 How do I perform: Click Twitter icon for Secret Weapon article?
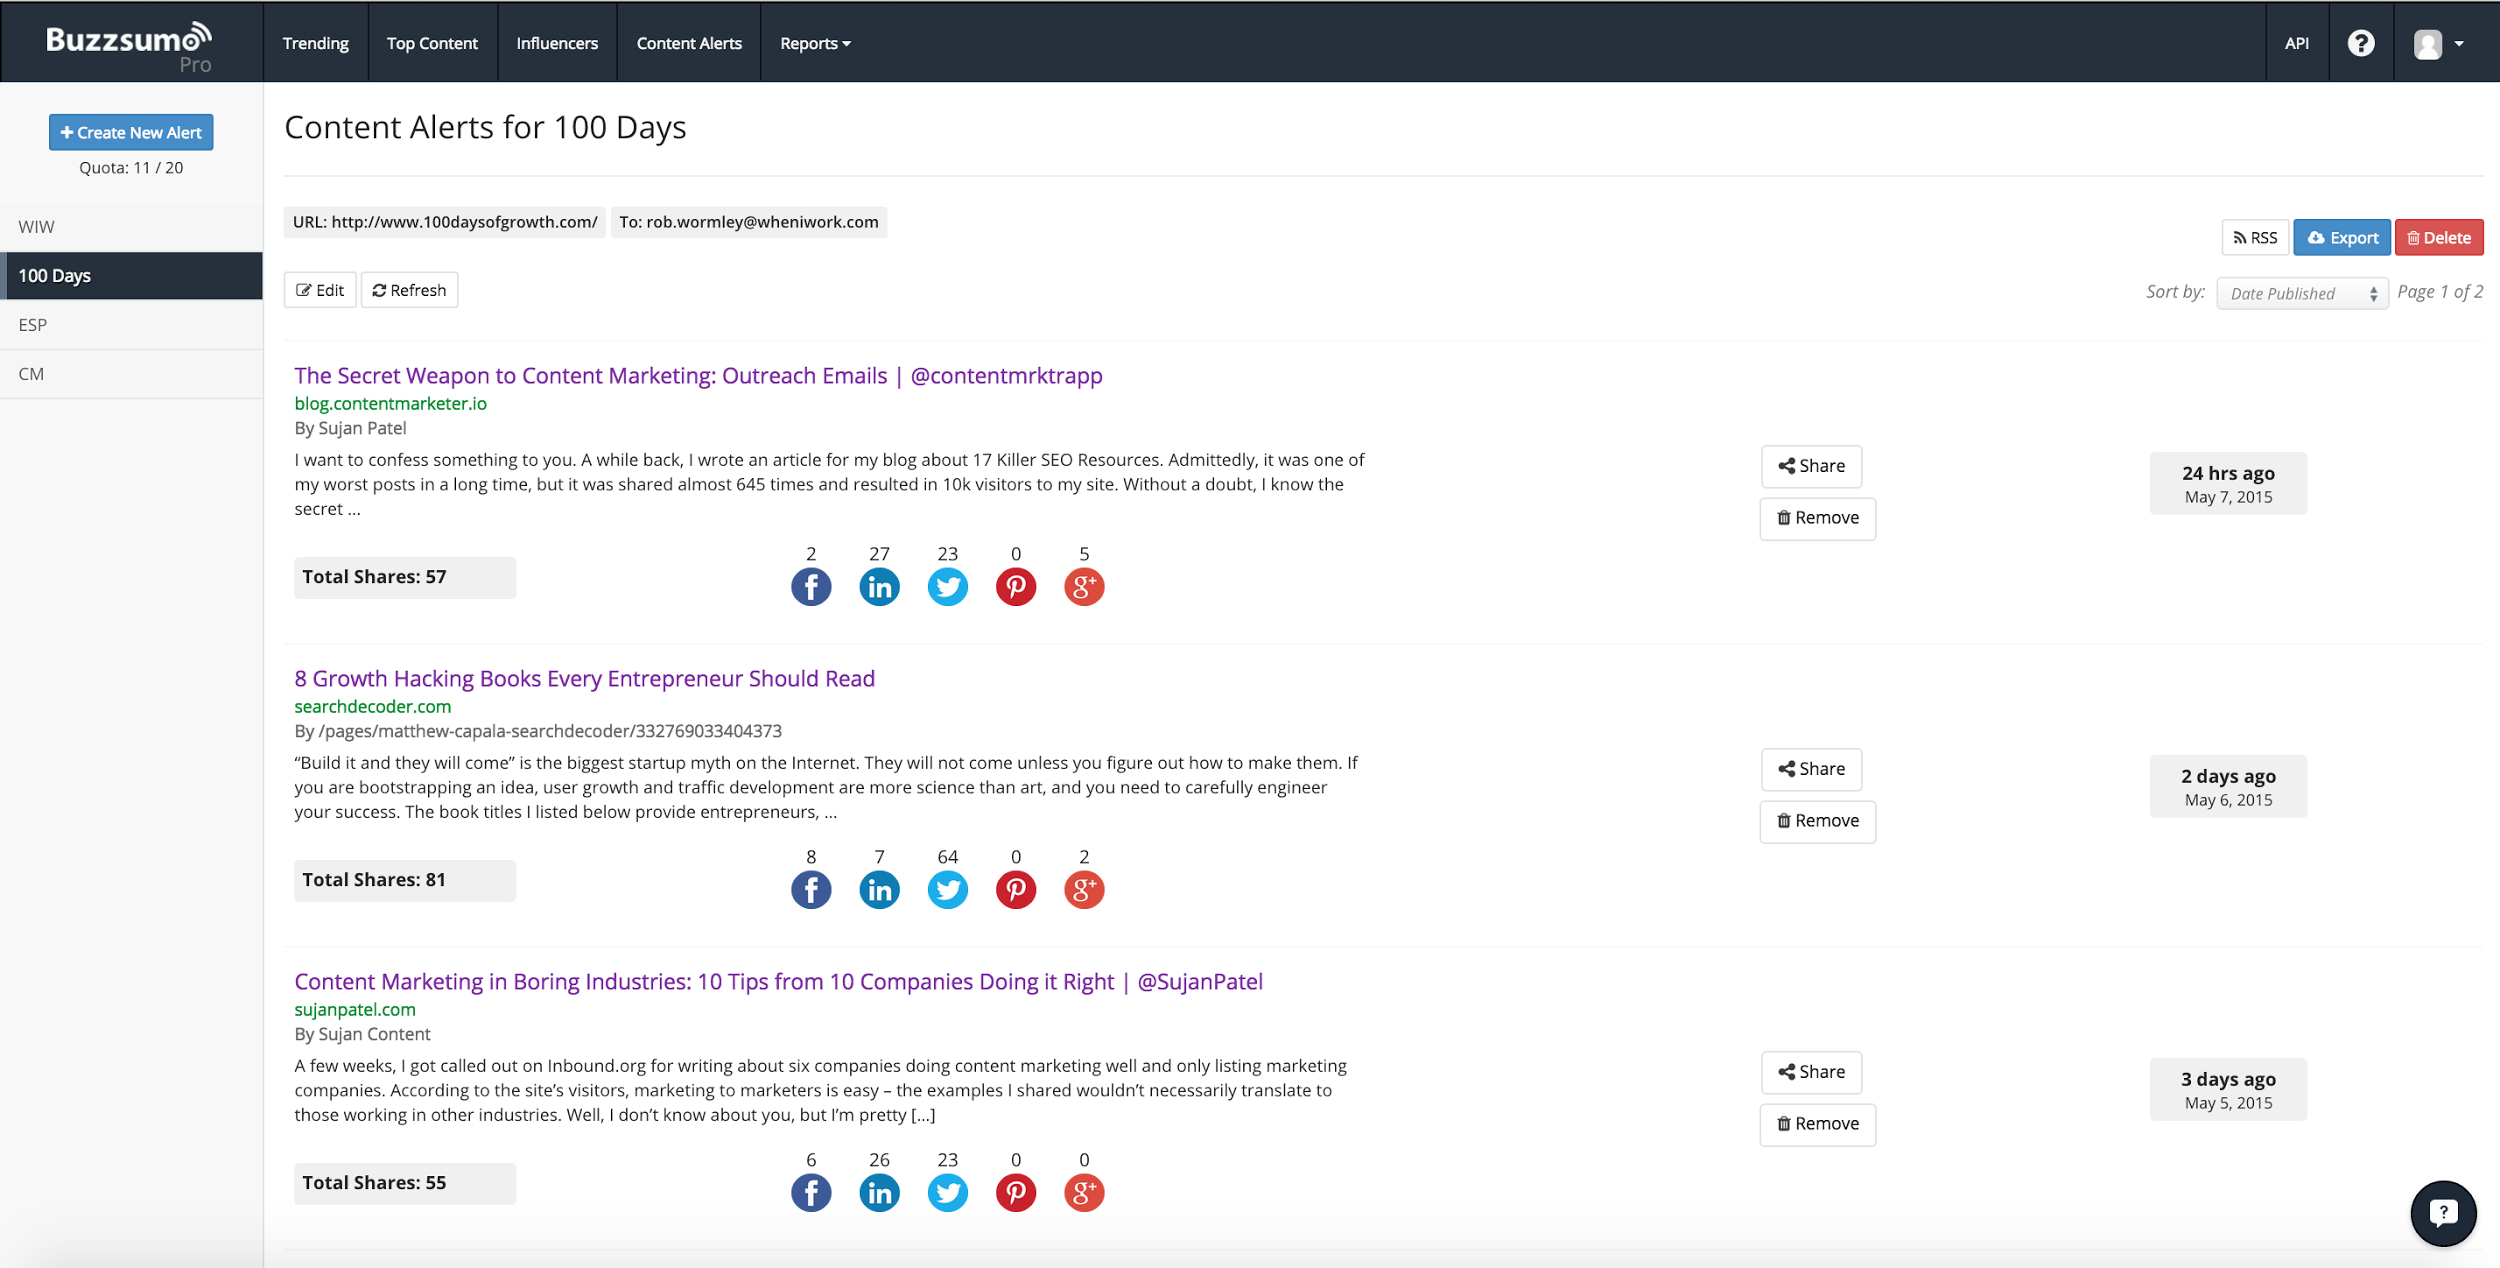coord(948,587)
